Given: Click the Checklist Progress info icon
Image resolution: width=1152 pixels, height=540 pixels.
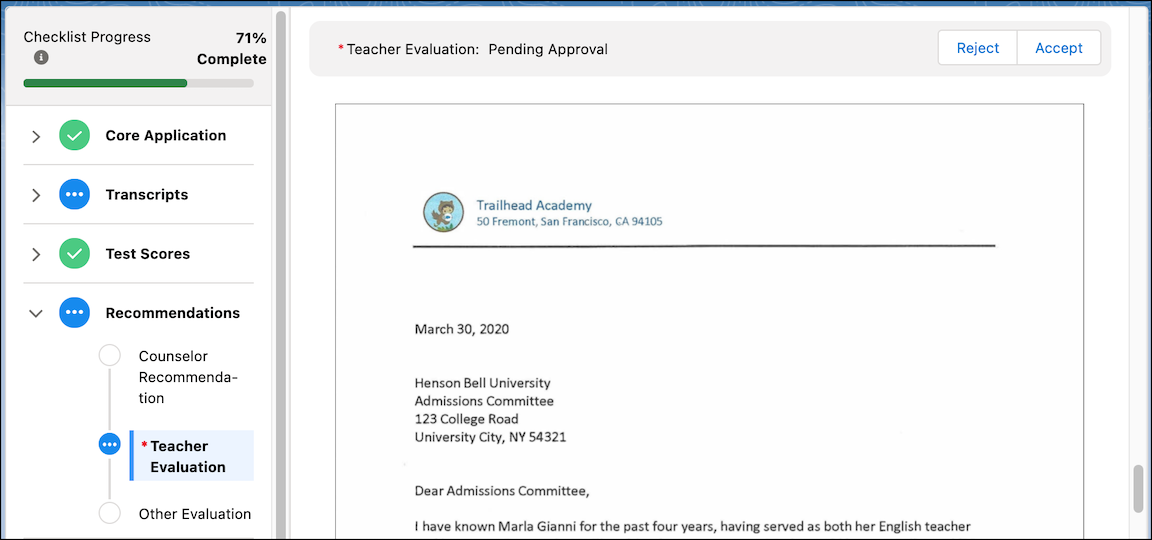Looking at the screenshot, I should pos(41,58).
